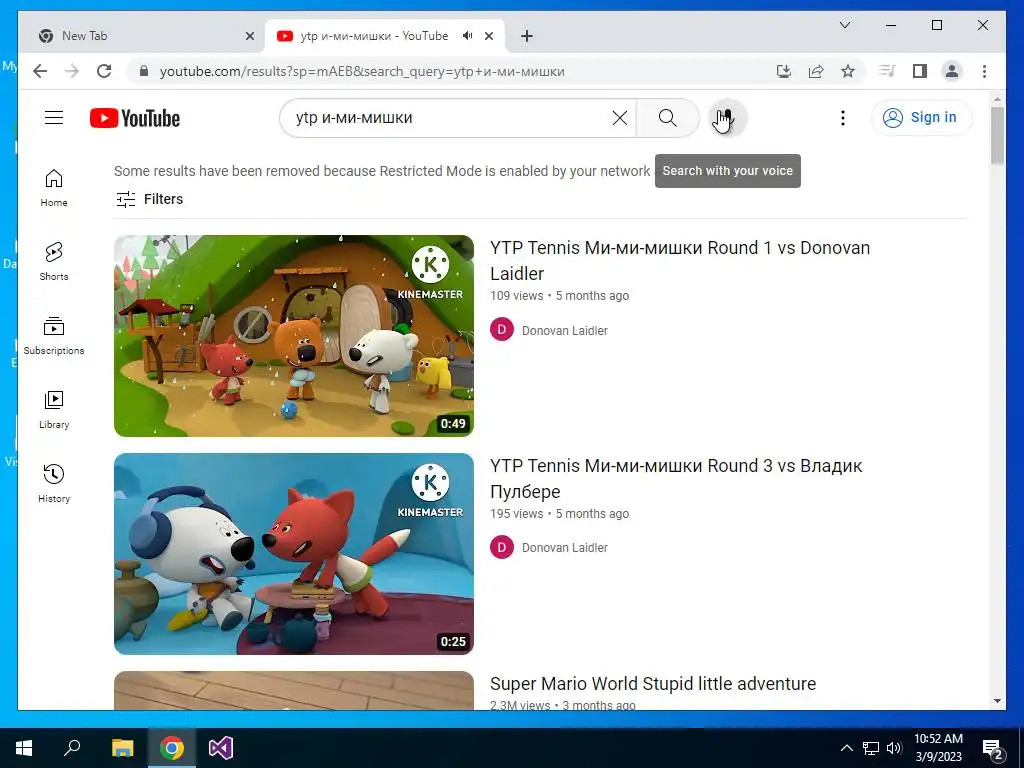Open the notification center

(993, 748)
